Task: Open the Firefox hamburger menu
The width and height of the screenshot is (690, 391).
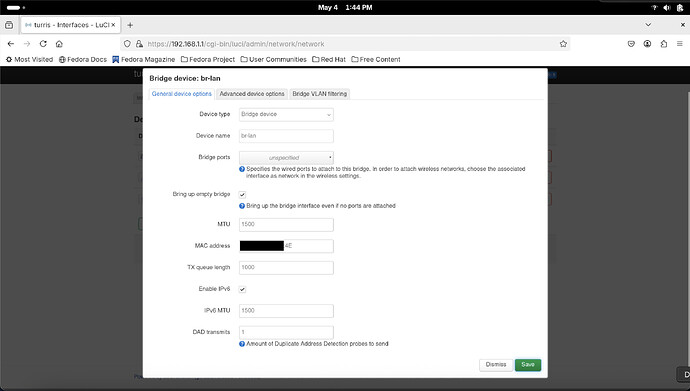Action: tap(679, 44)
